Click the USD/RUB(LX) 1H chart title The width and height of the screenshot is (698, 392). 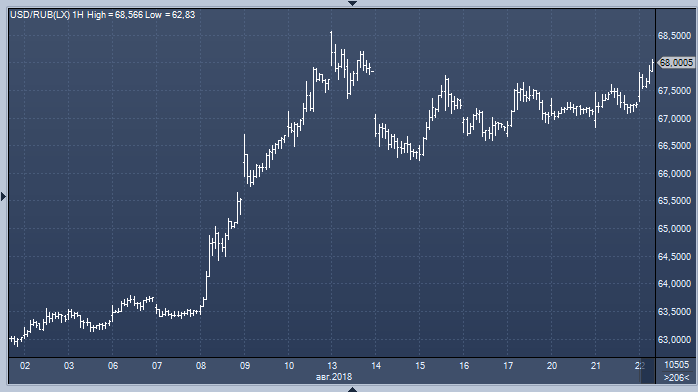[x=47, y=15]
